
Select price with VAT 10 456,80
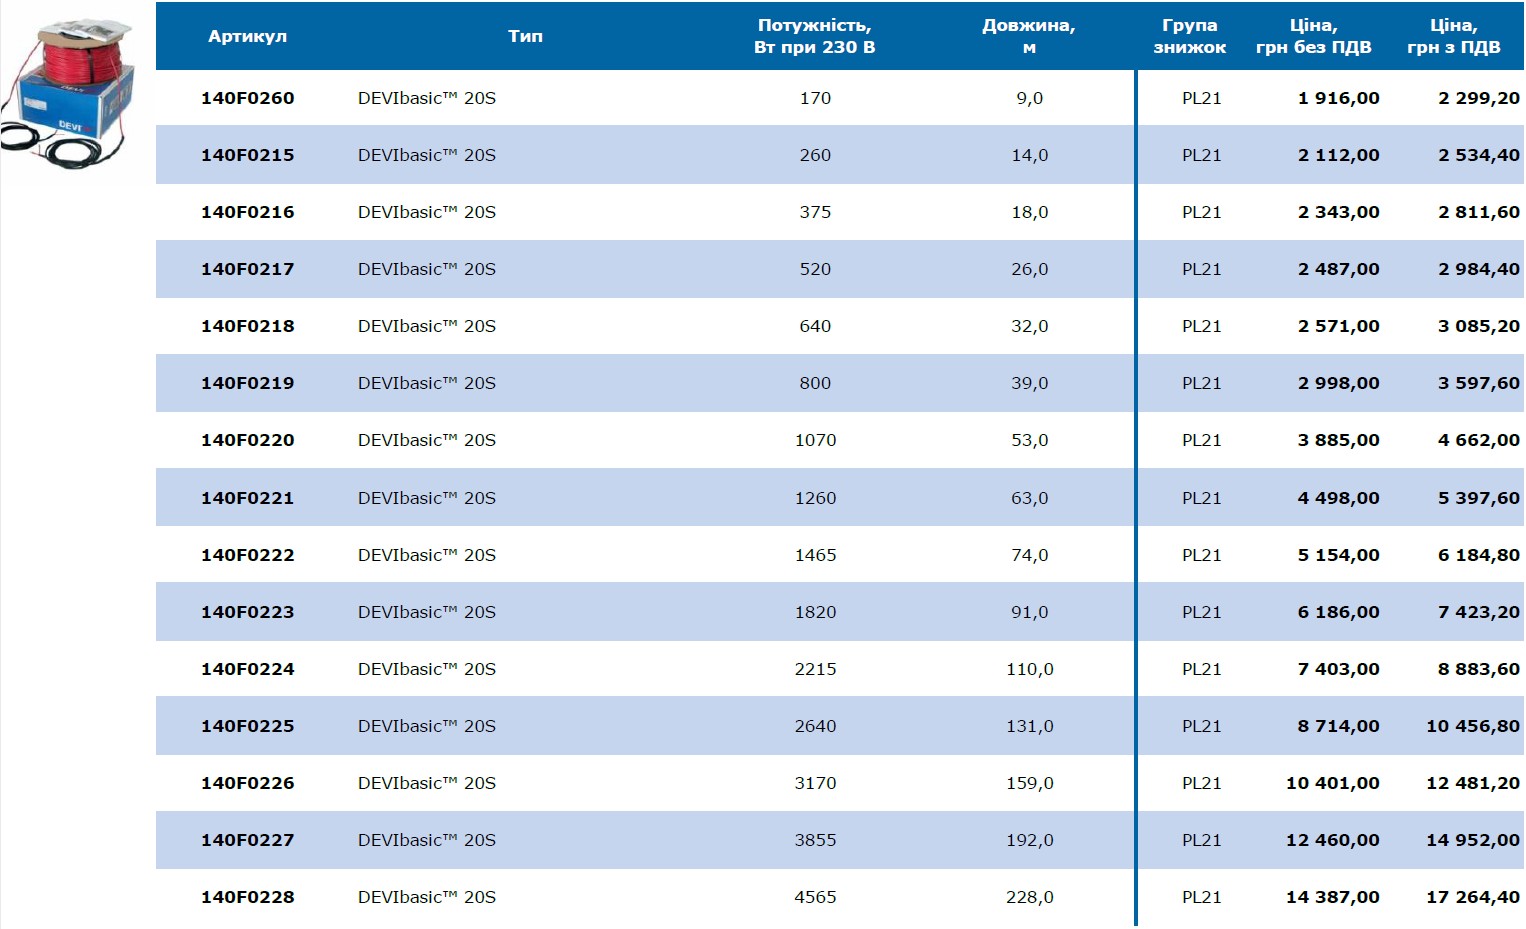[1472, 726]
